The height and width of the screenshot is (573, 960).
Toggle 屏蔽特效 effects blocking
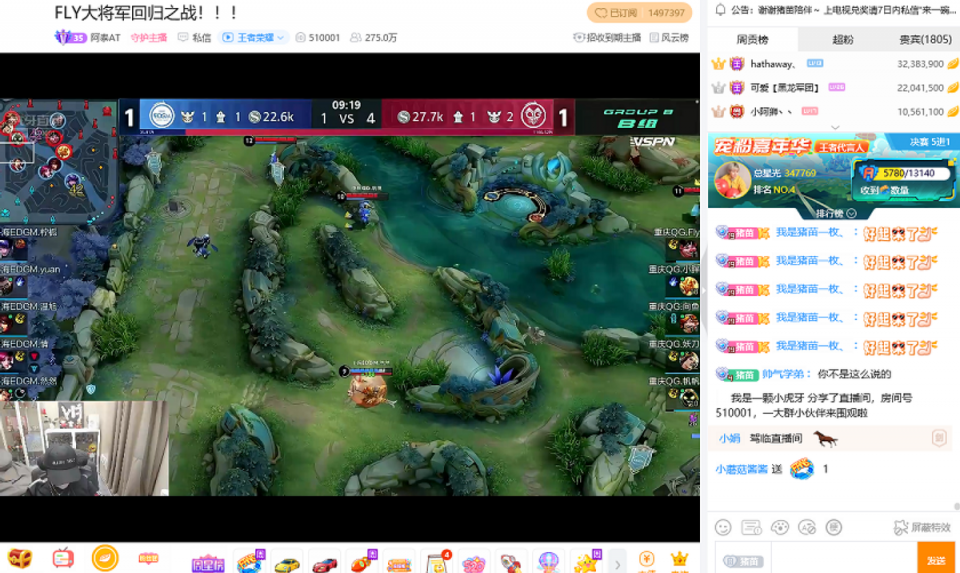tap(923, 527)
